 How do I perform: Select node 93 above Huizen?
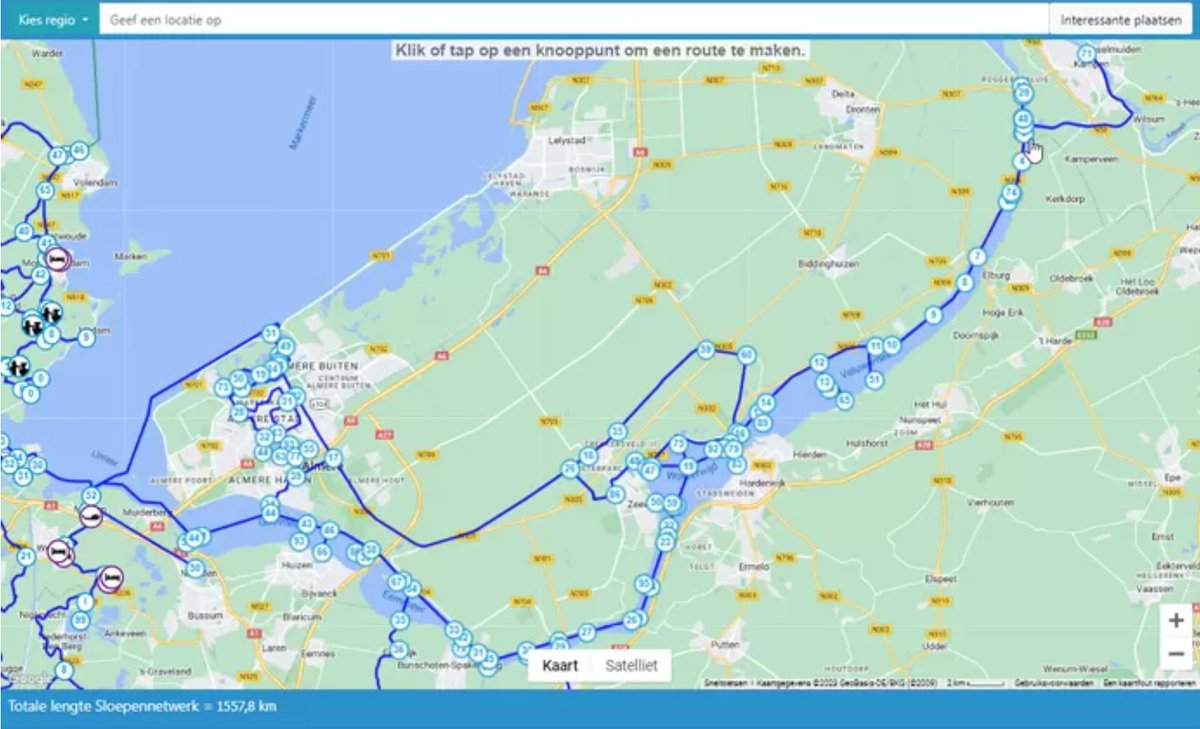299,541
